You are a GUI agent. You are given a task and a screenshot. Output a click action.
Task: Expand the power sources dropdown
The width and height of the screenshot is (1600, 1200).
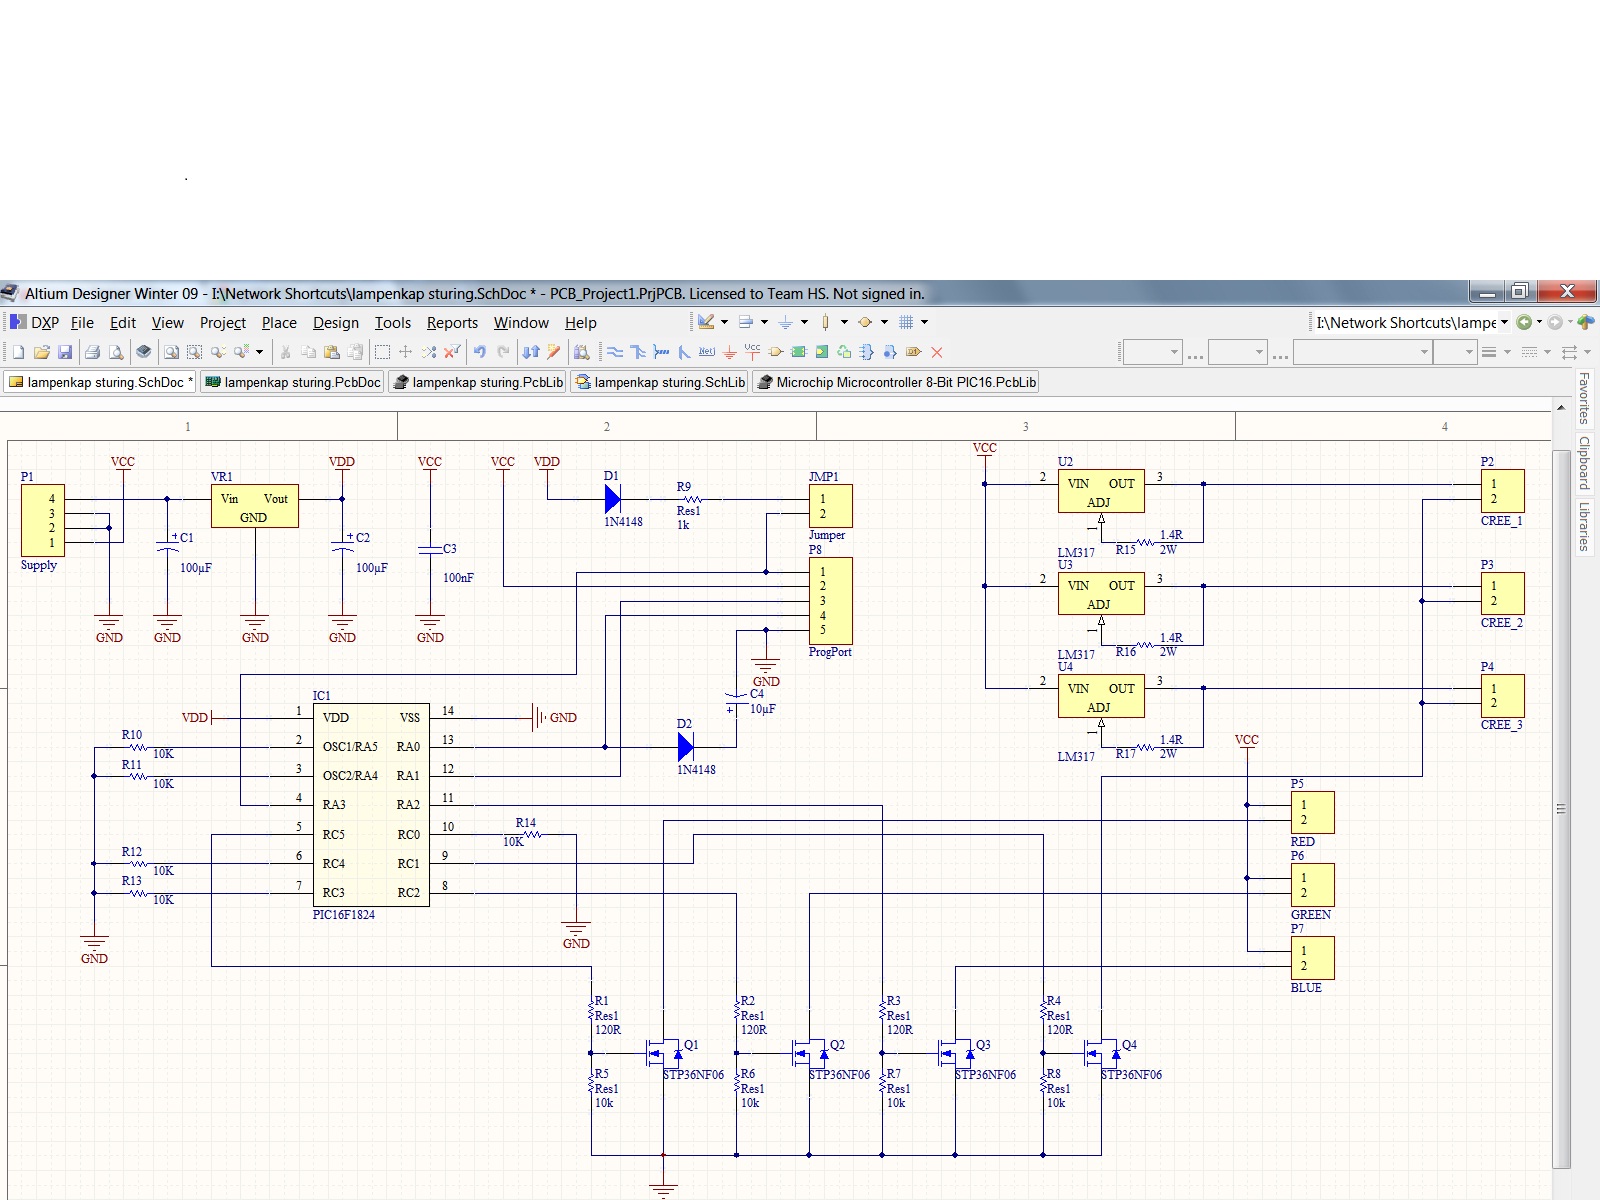[804, 322]
